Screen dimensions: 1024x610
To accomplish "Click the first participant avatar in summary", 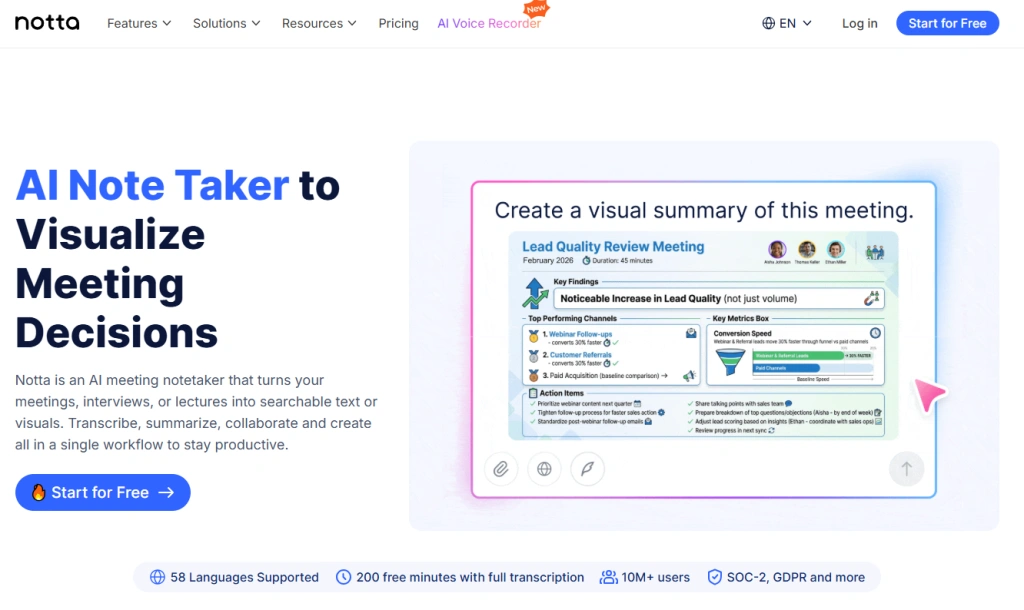I will 777,249.
